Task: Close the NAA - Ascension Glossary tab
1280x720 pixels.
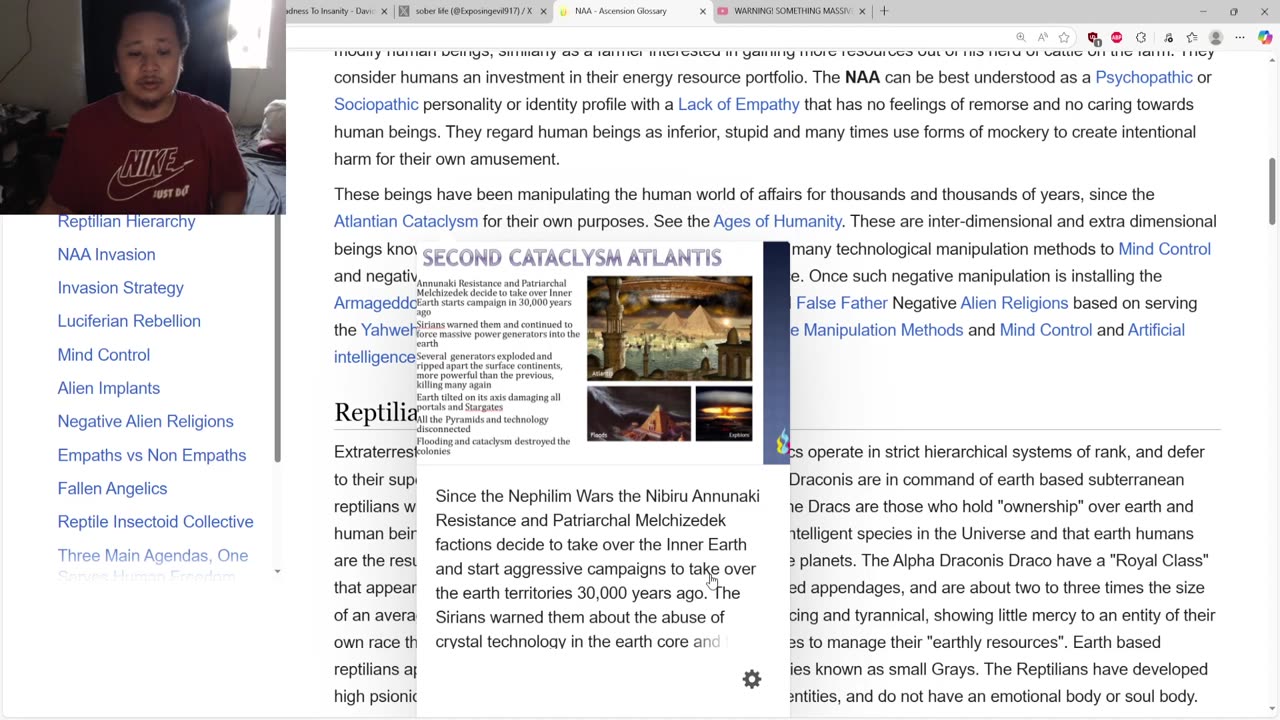Action: point(703,11)
